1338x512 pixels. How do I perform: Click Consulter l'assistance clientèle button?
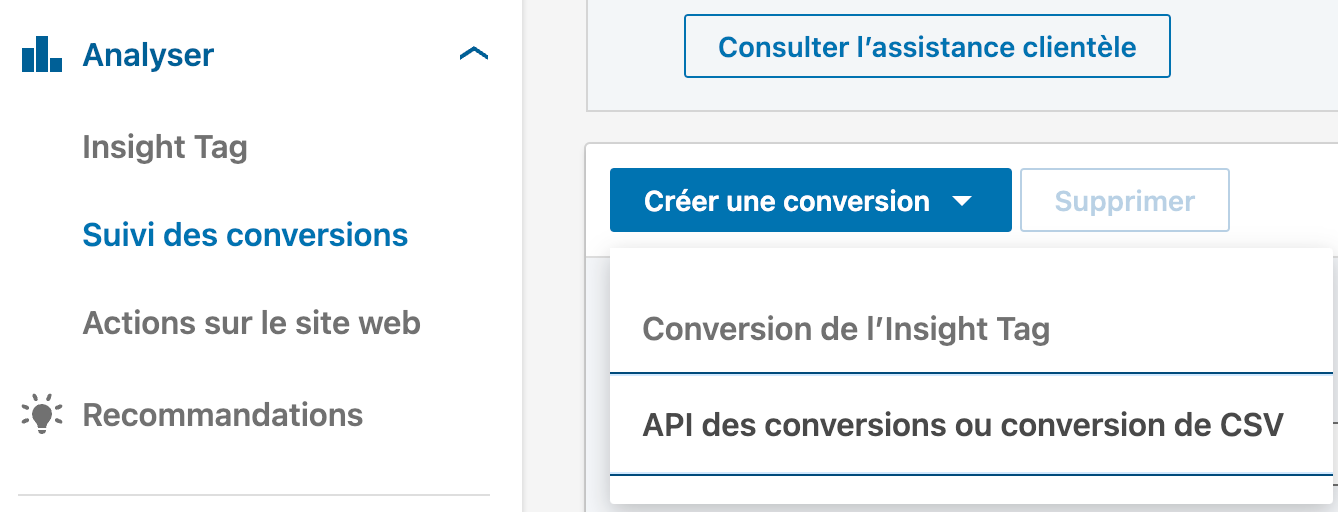click(927, 46)
